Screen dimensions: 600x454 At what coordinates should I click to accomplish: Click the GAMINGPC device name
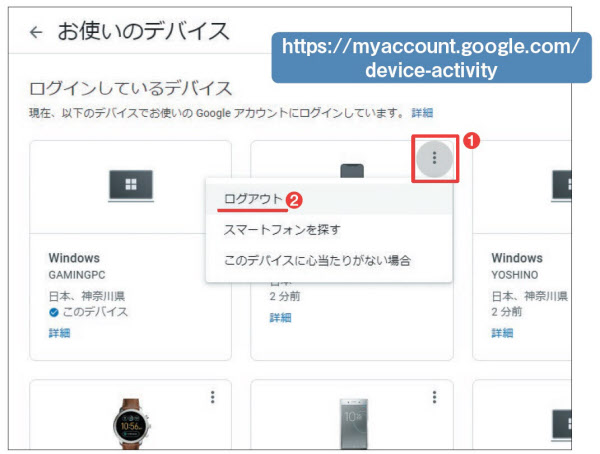77,275
